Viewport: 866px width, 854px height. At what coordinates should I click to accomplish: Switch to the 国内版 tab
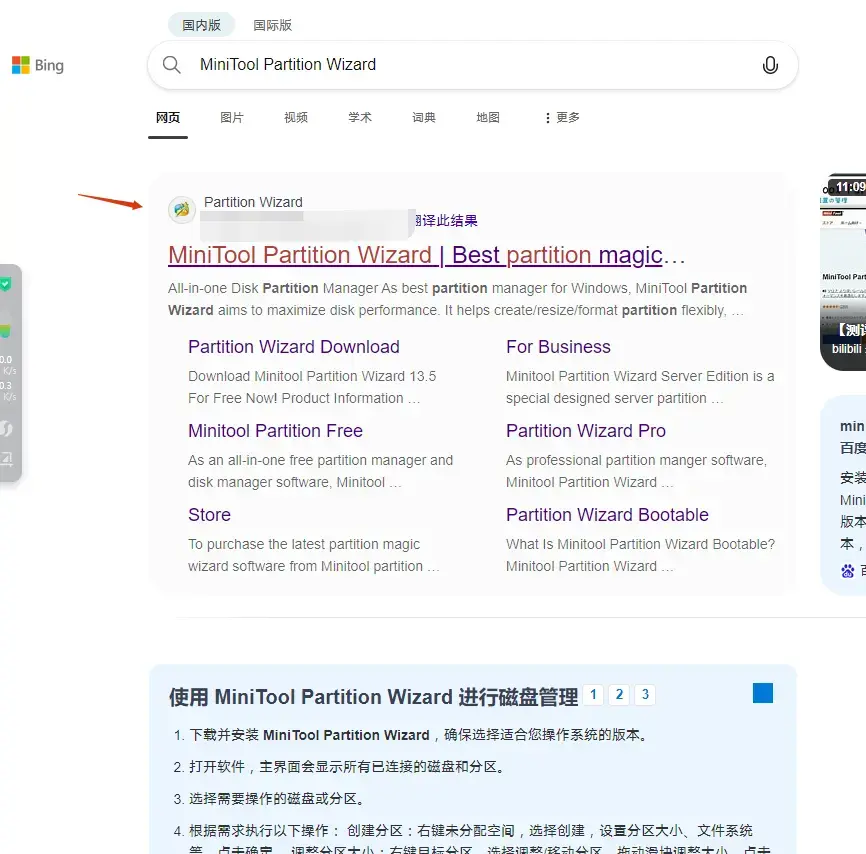[202, 25]
